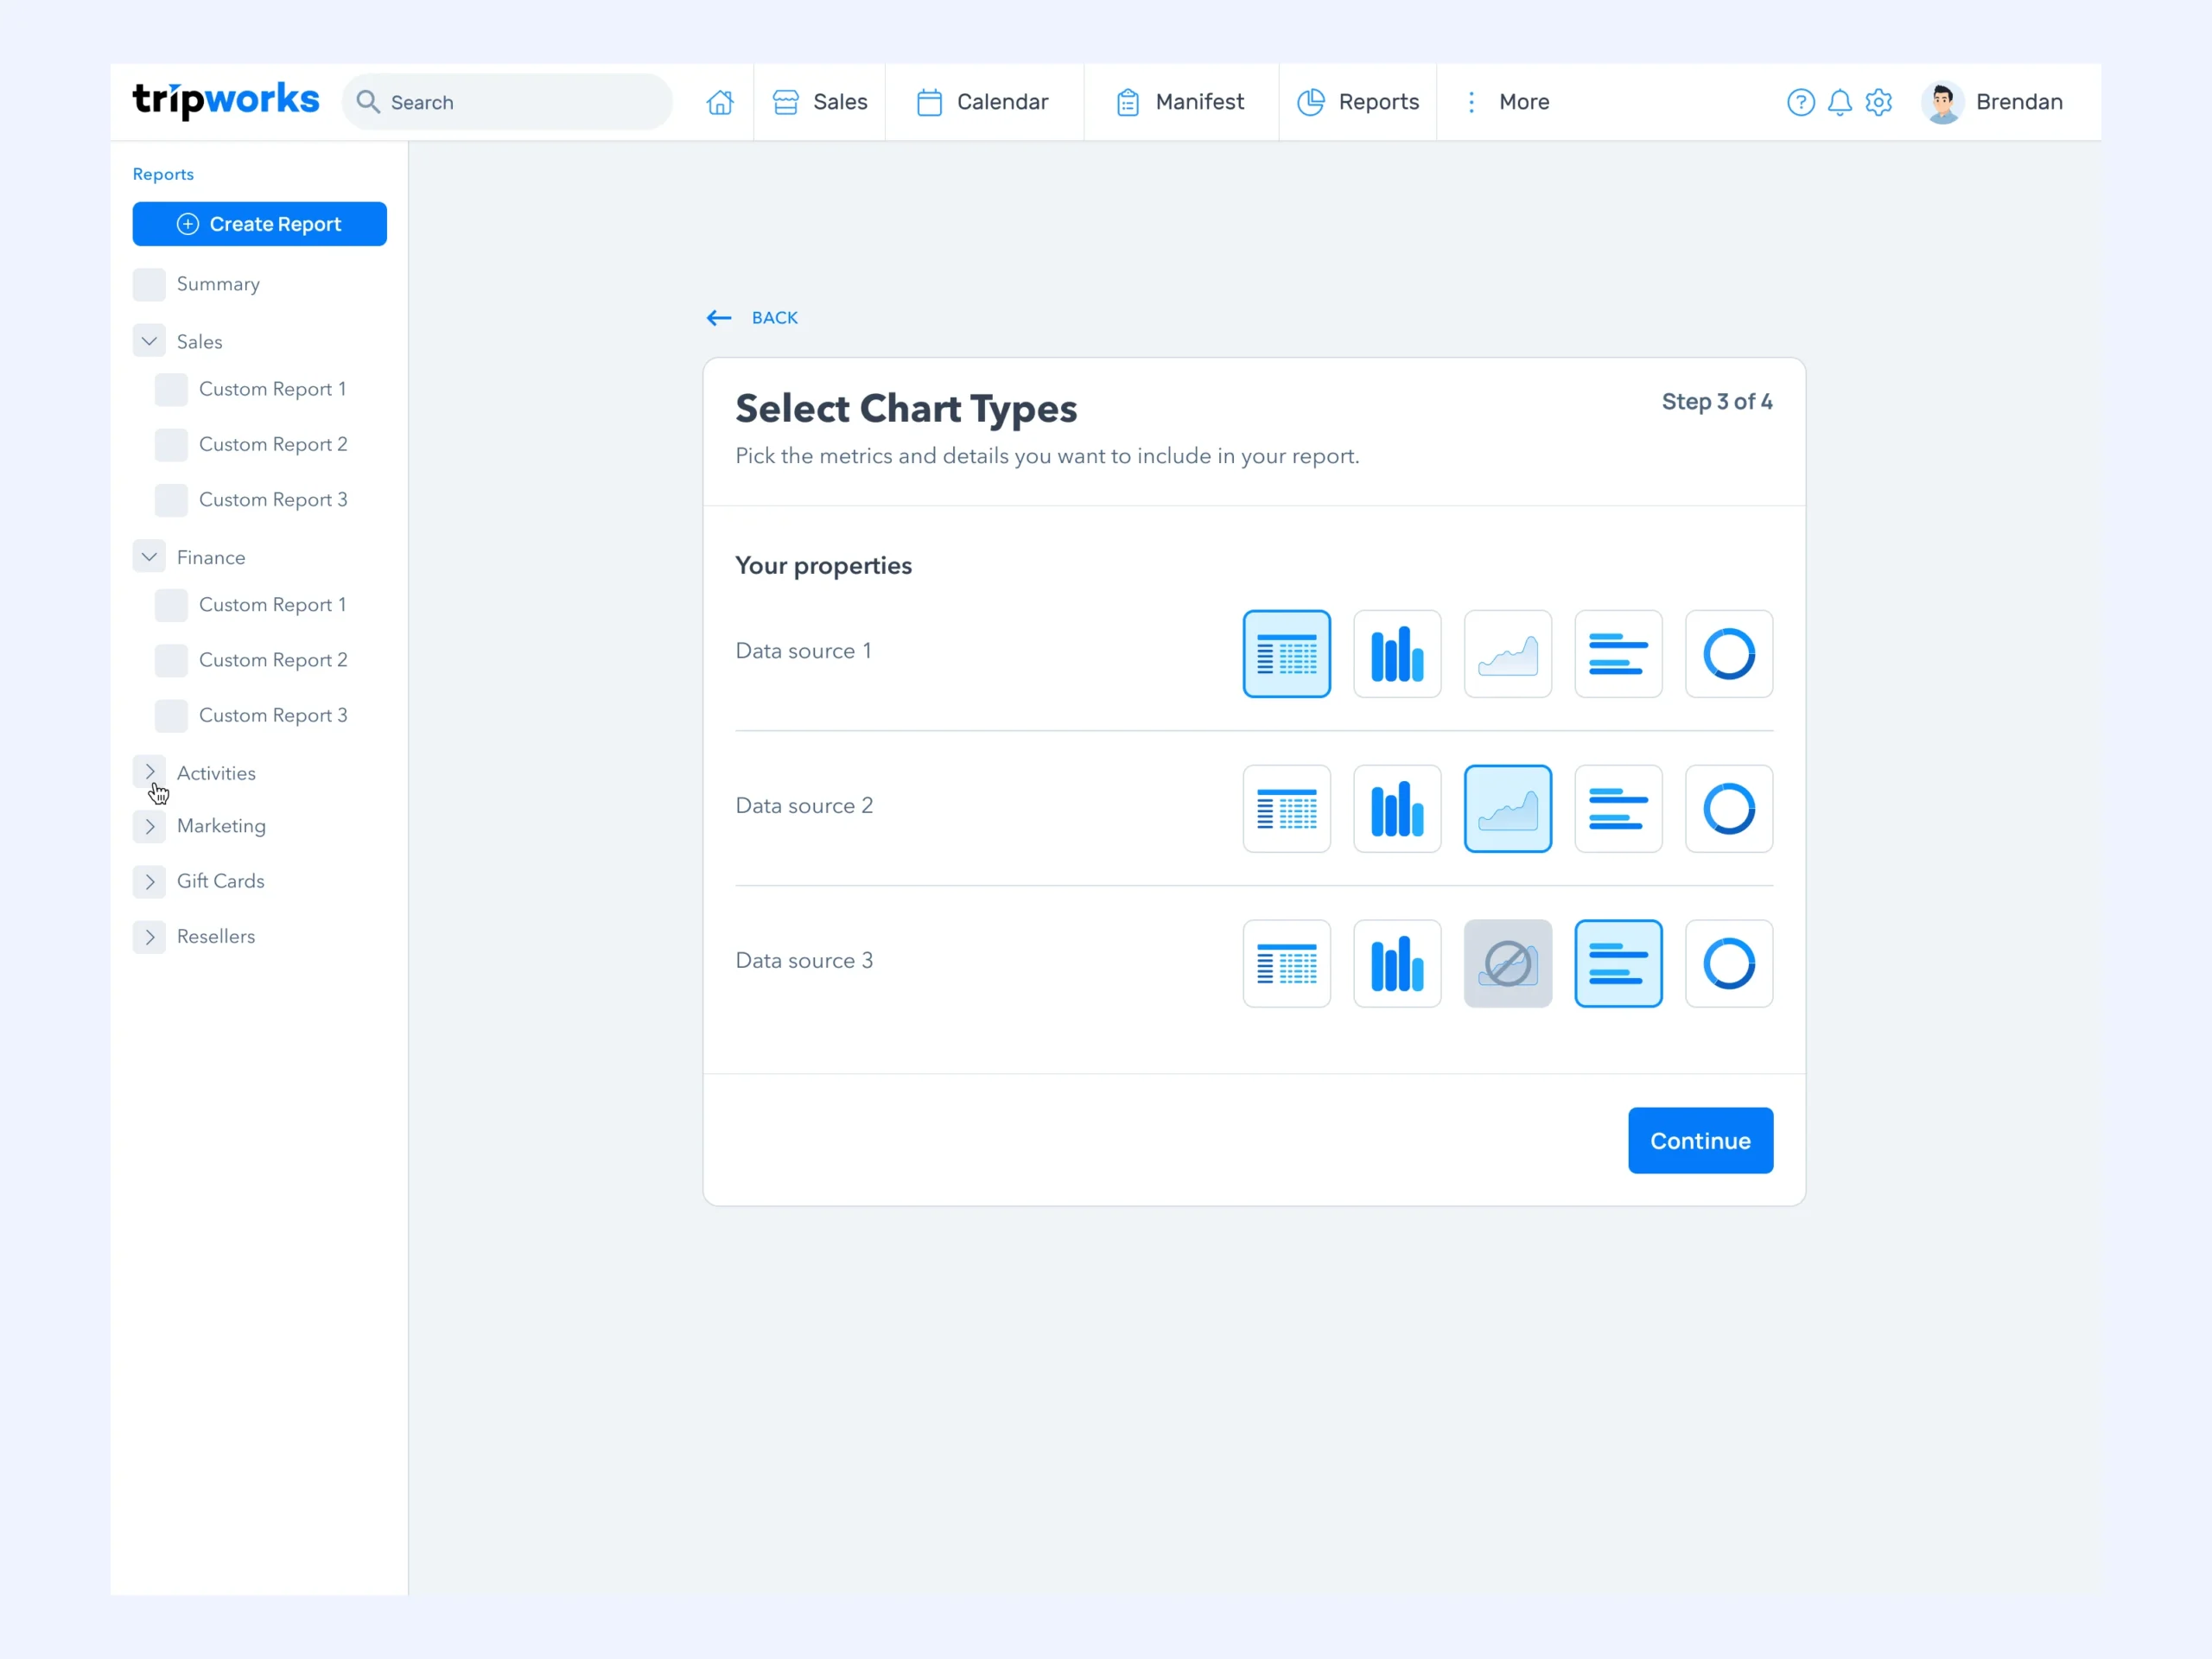Toggle Finance Custom Report 2 checkbox
Viewport: 2212px width, 1659px height.
click(x=171, y=660)
